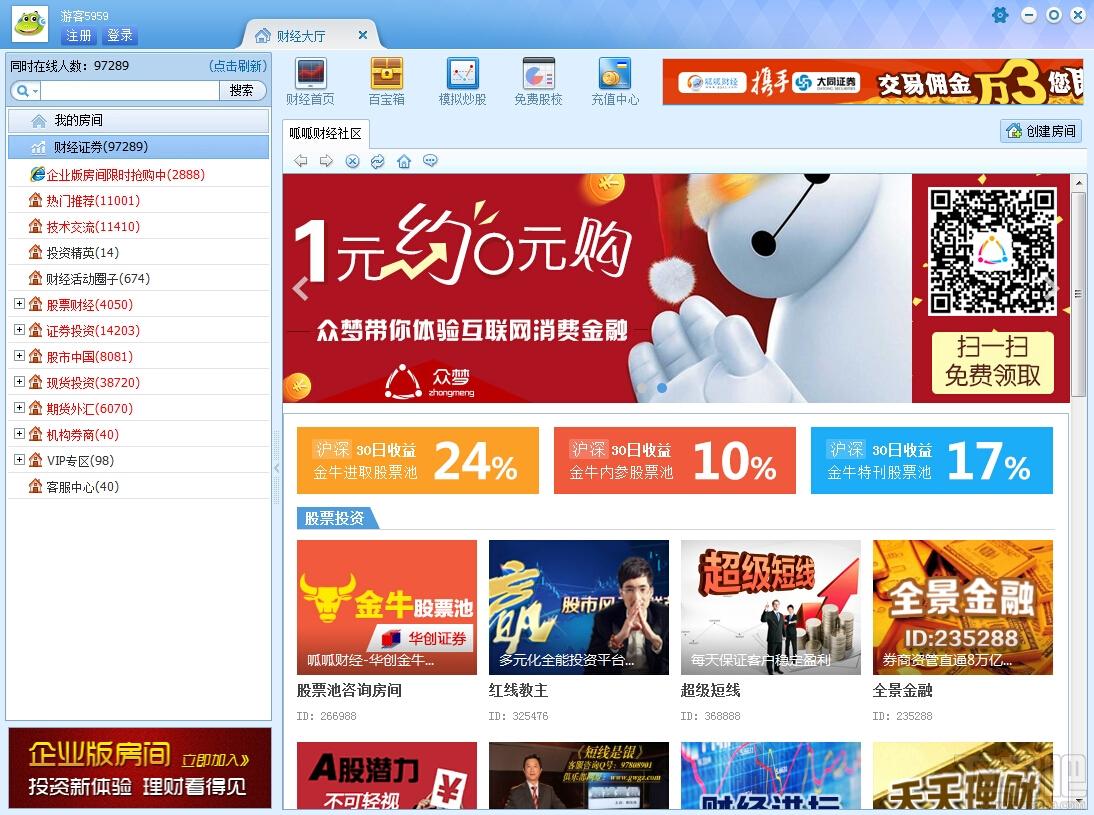Screen dimensions: 1094x815
Task: Select the 呱呱财经社区 tab
Action: coord(326,133)
